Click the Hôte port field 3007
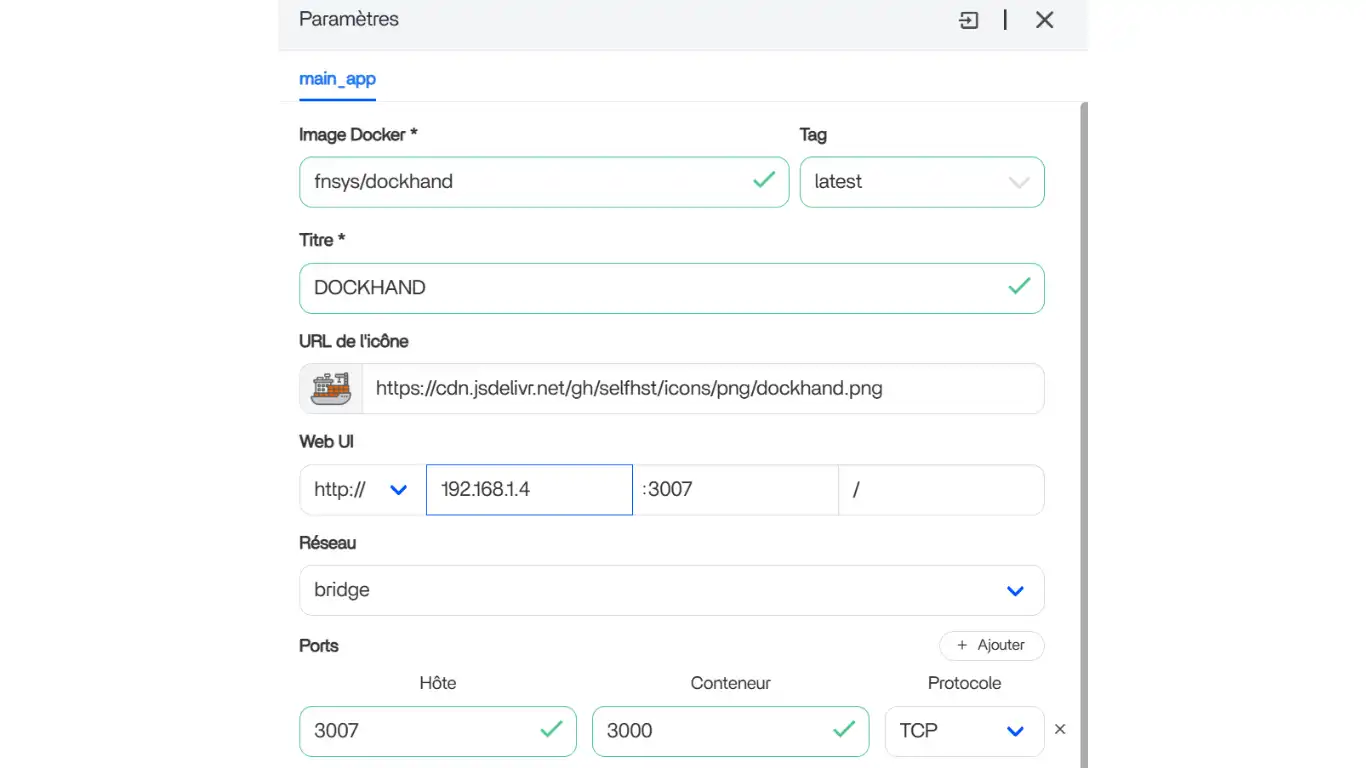 pos(438,731)
